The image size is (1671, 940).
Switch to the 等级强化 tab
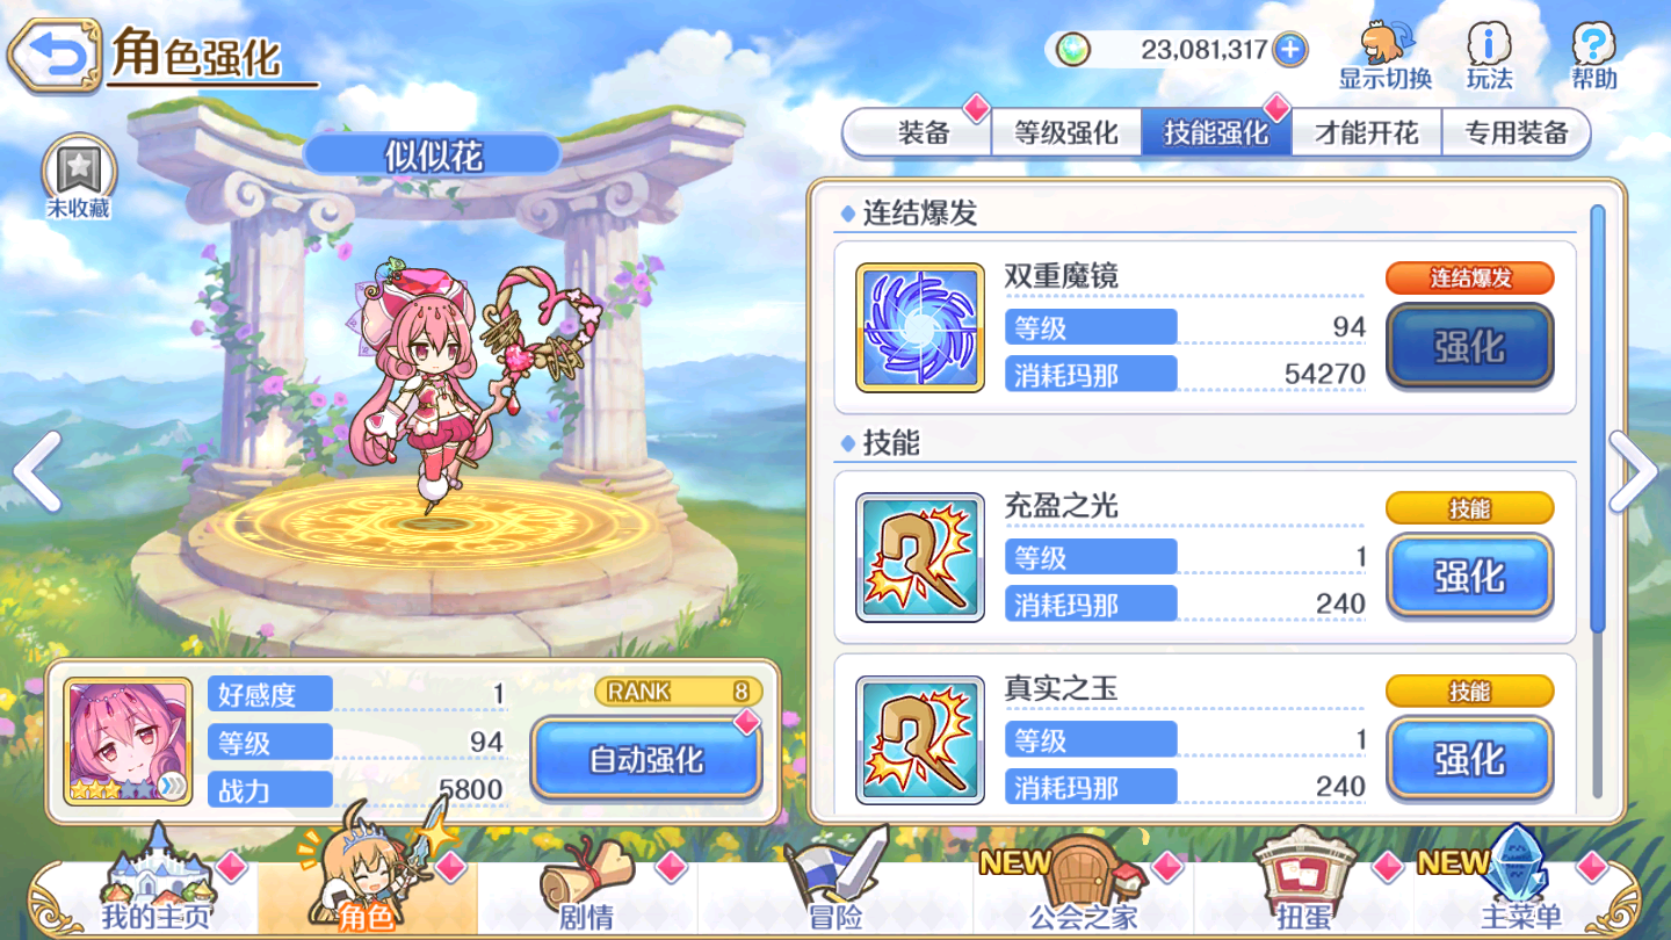pyautogui.click(x=1066, y=133)
